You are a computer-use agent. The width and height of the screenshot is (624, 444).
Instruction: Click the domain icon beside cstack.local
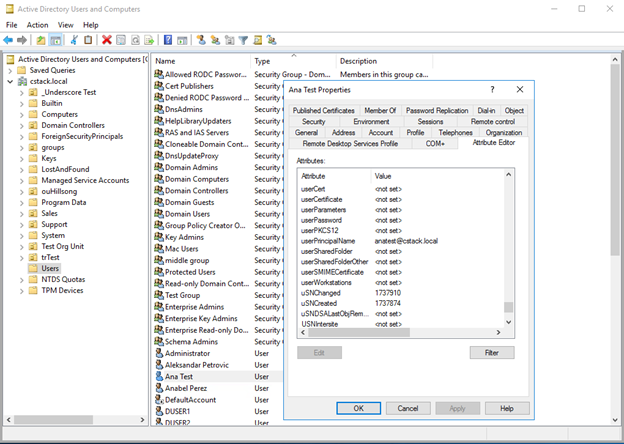[x=23, y=81]
